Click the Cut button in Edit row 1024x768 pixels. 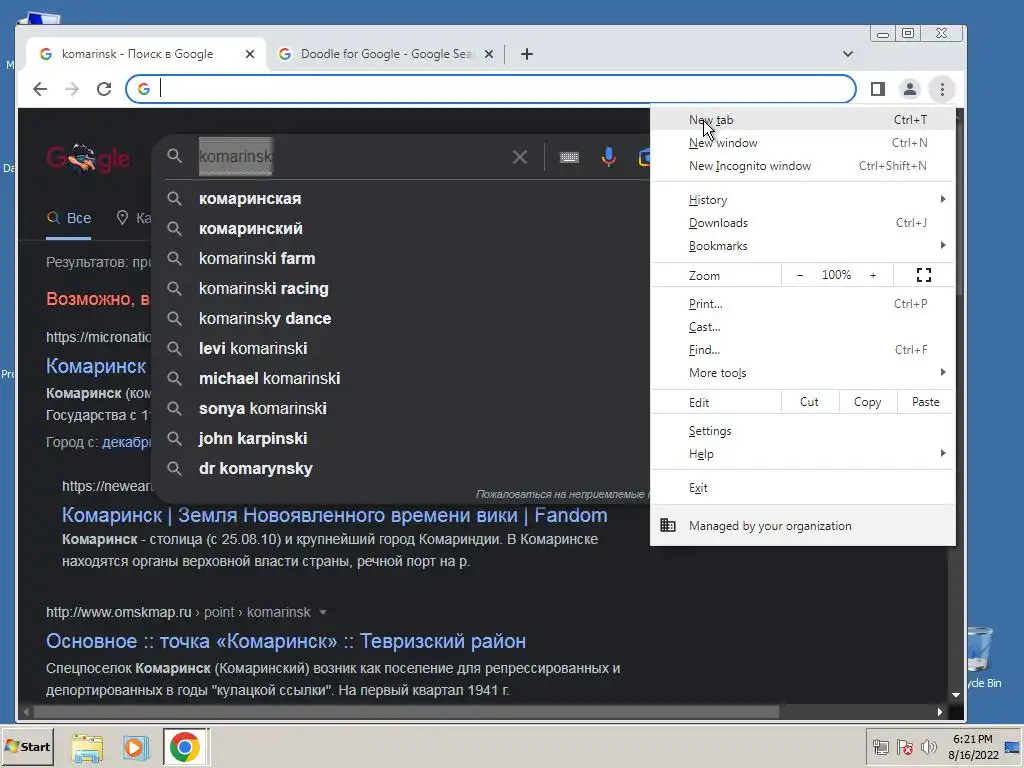tap(809, 402)
